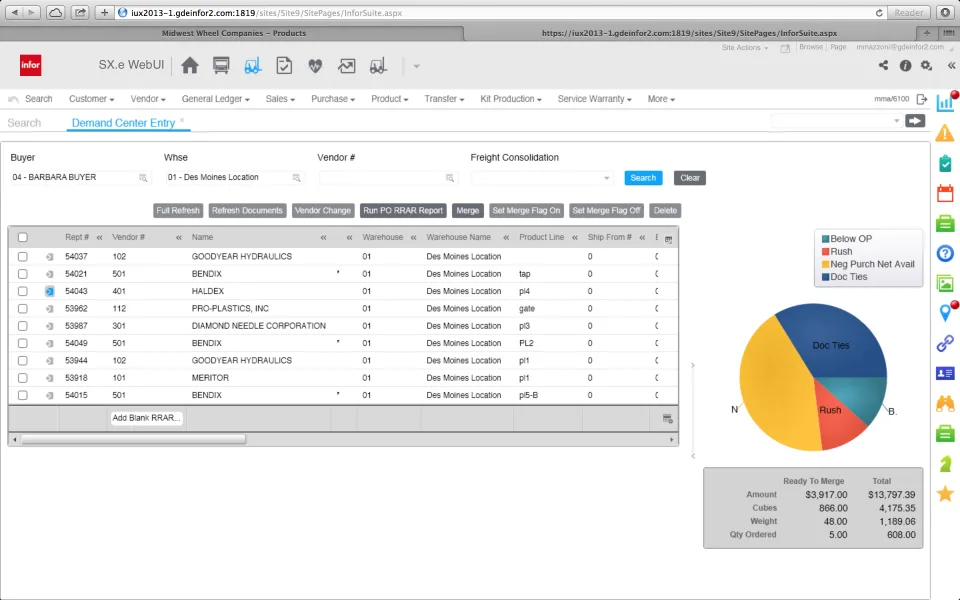Open the map pin location icon
This screenshot has height=600, width=960.
pyautogui.click(x=945, y=312)
